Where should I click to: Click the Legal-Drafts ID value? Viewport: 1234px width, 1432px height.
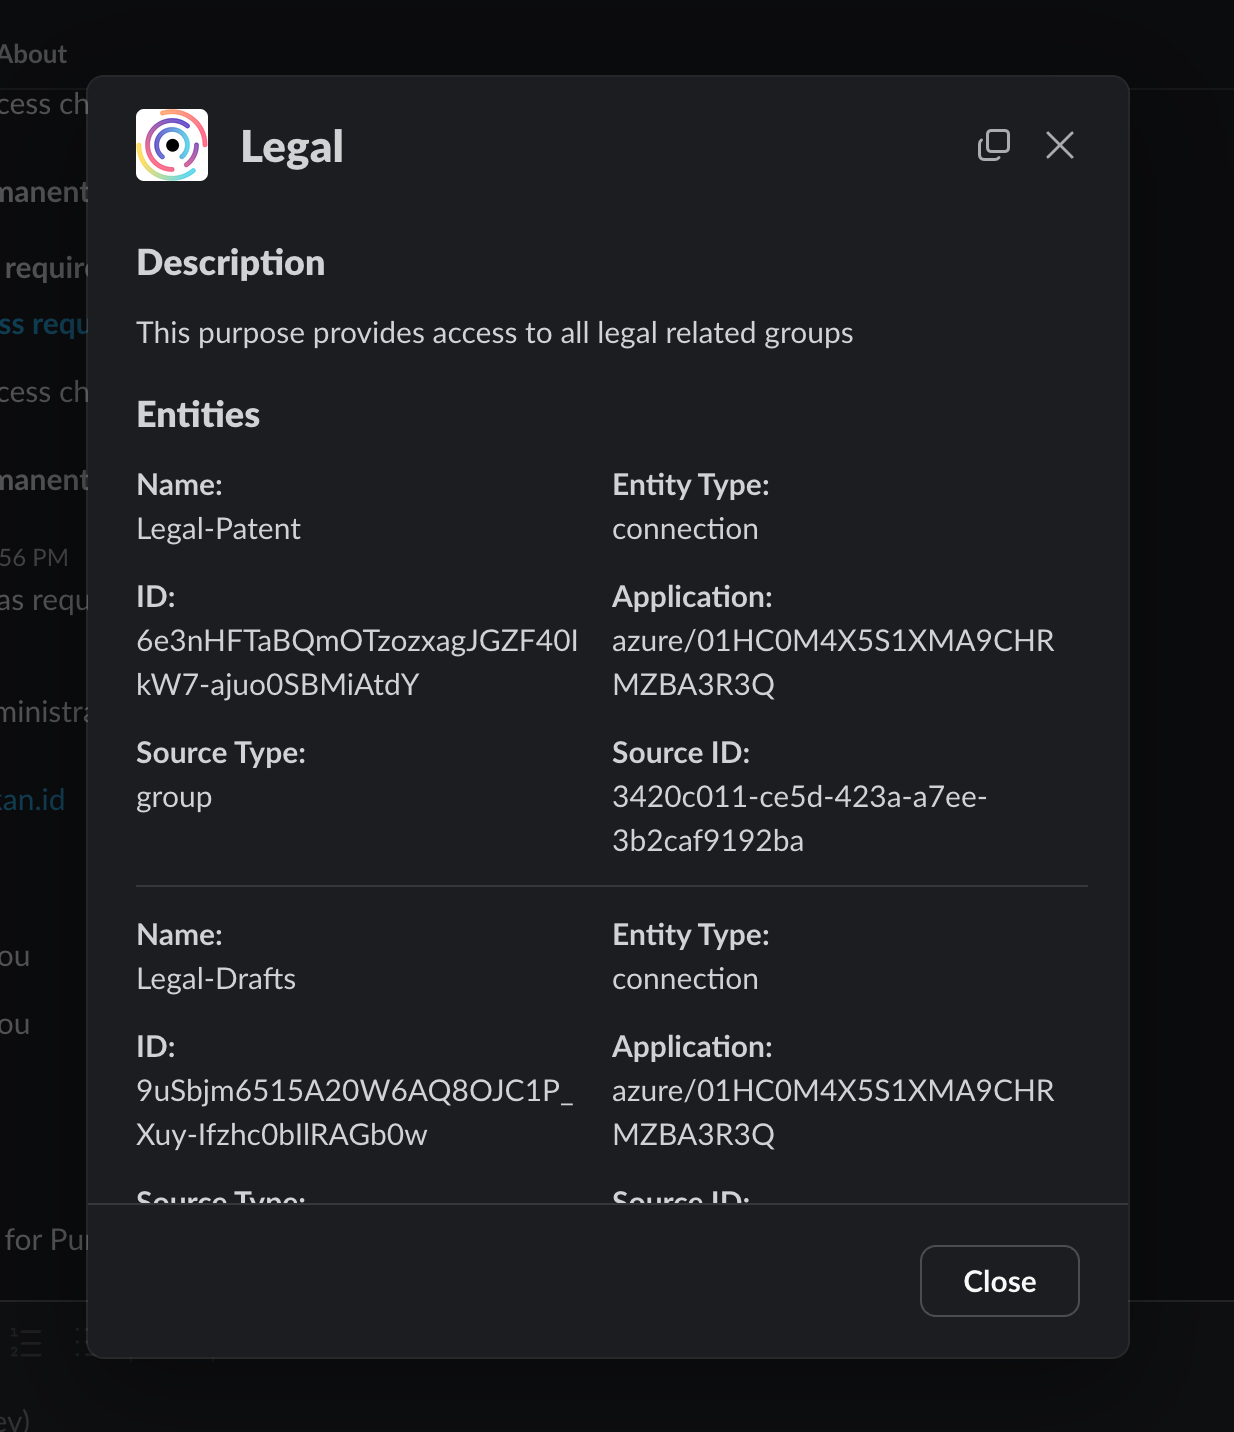[354, 1112]
